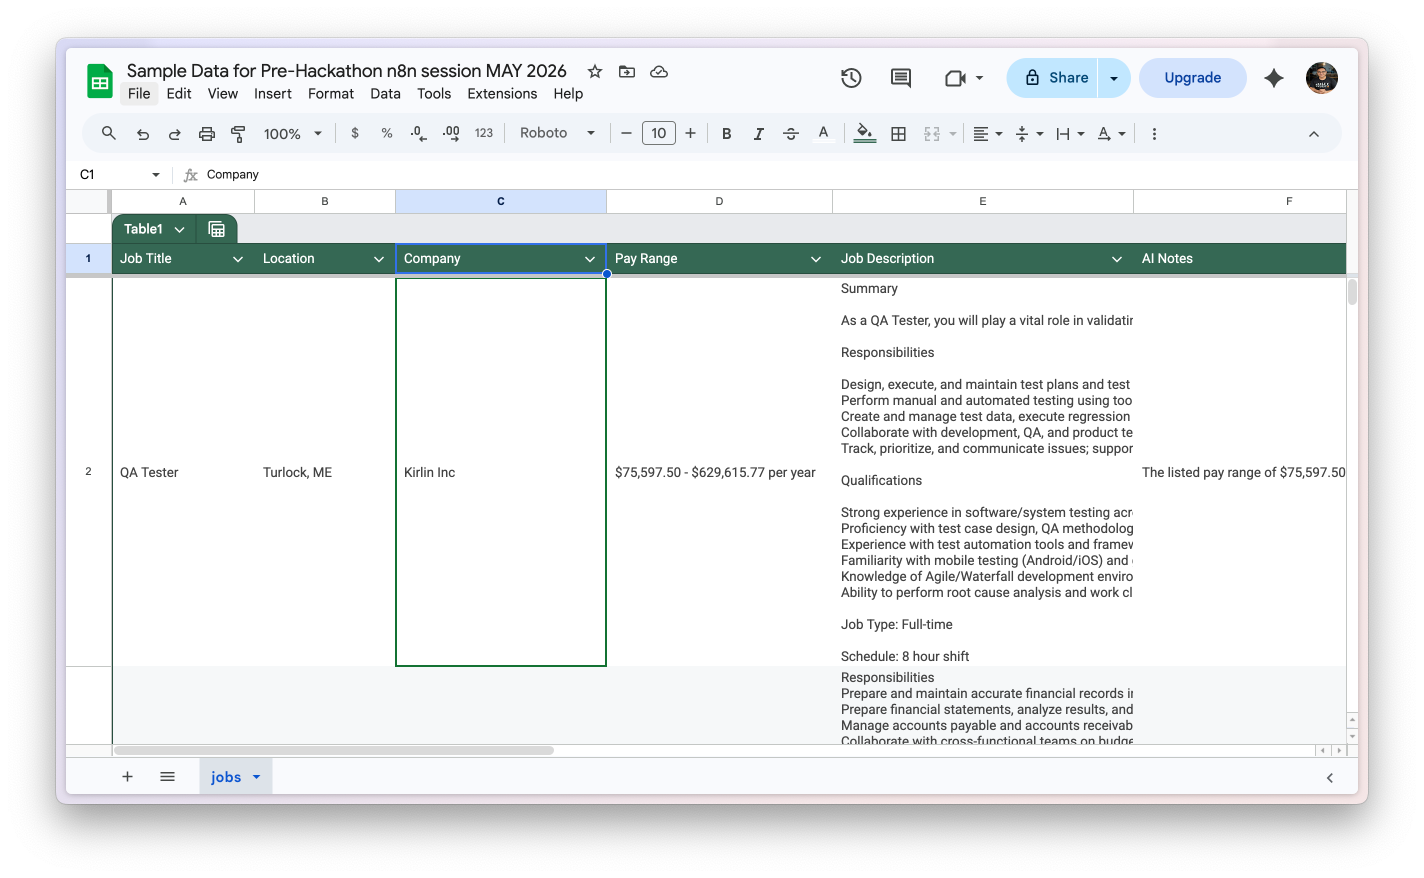Open Gemini sparkle assistant
The image size is (1424, 878).
1274,78
